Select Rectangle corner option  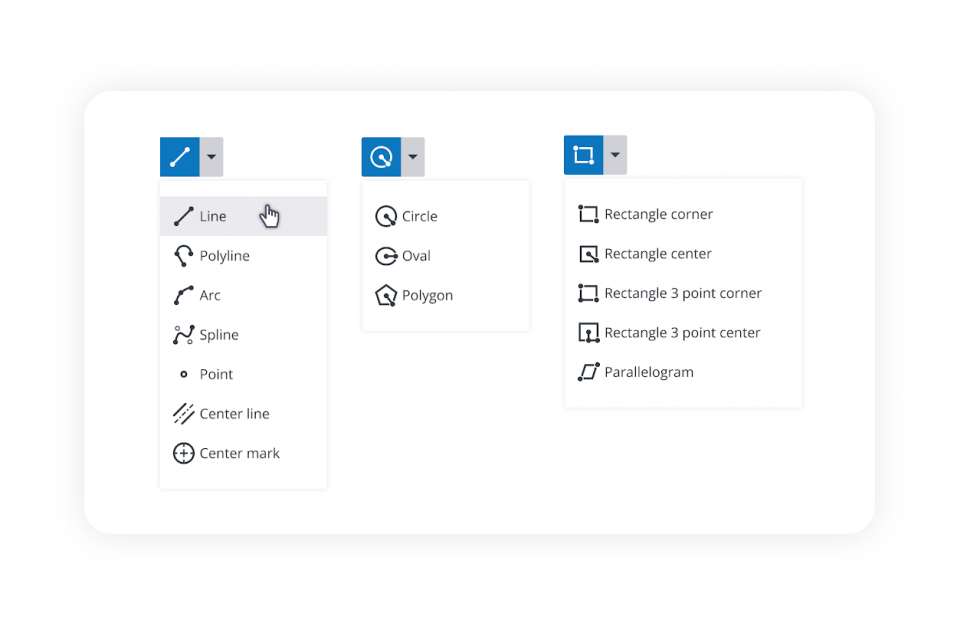click(x=658, y=214)
